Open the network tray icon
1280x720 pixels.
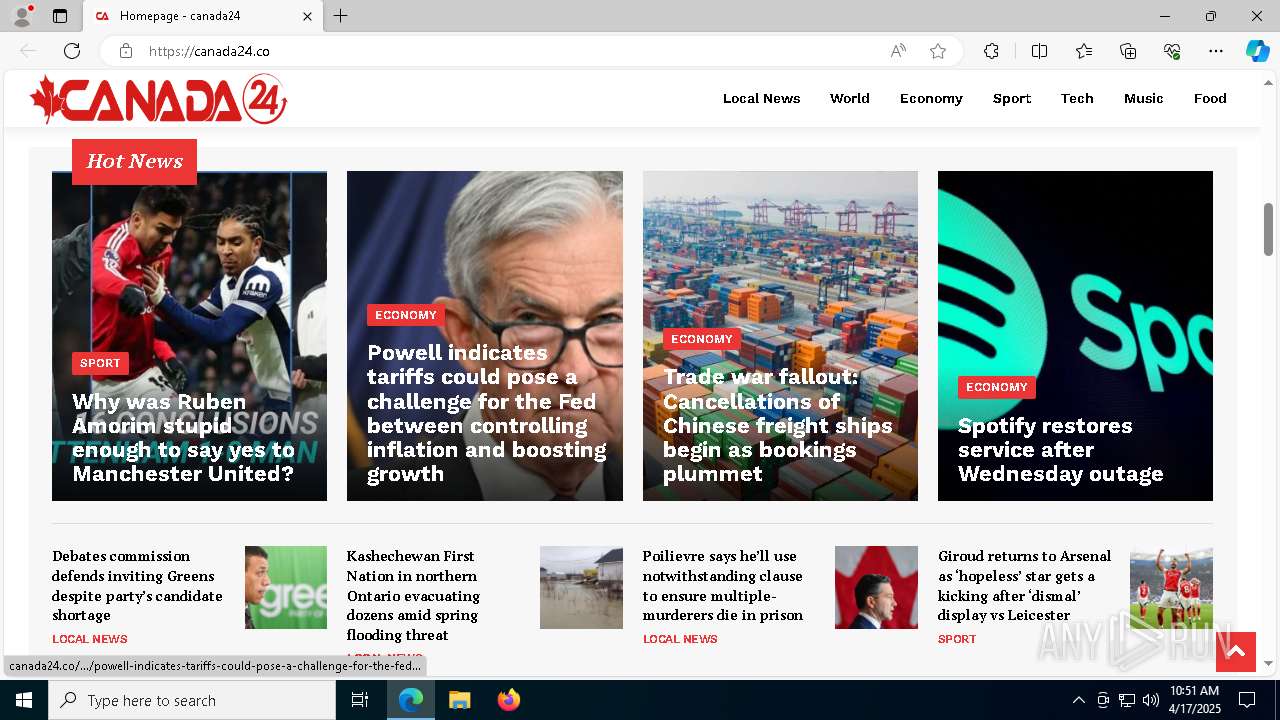pos(1127,700)
